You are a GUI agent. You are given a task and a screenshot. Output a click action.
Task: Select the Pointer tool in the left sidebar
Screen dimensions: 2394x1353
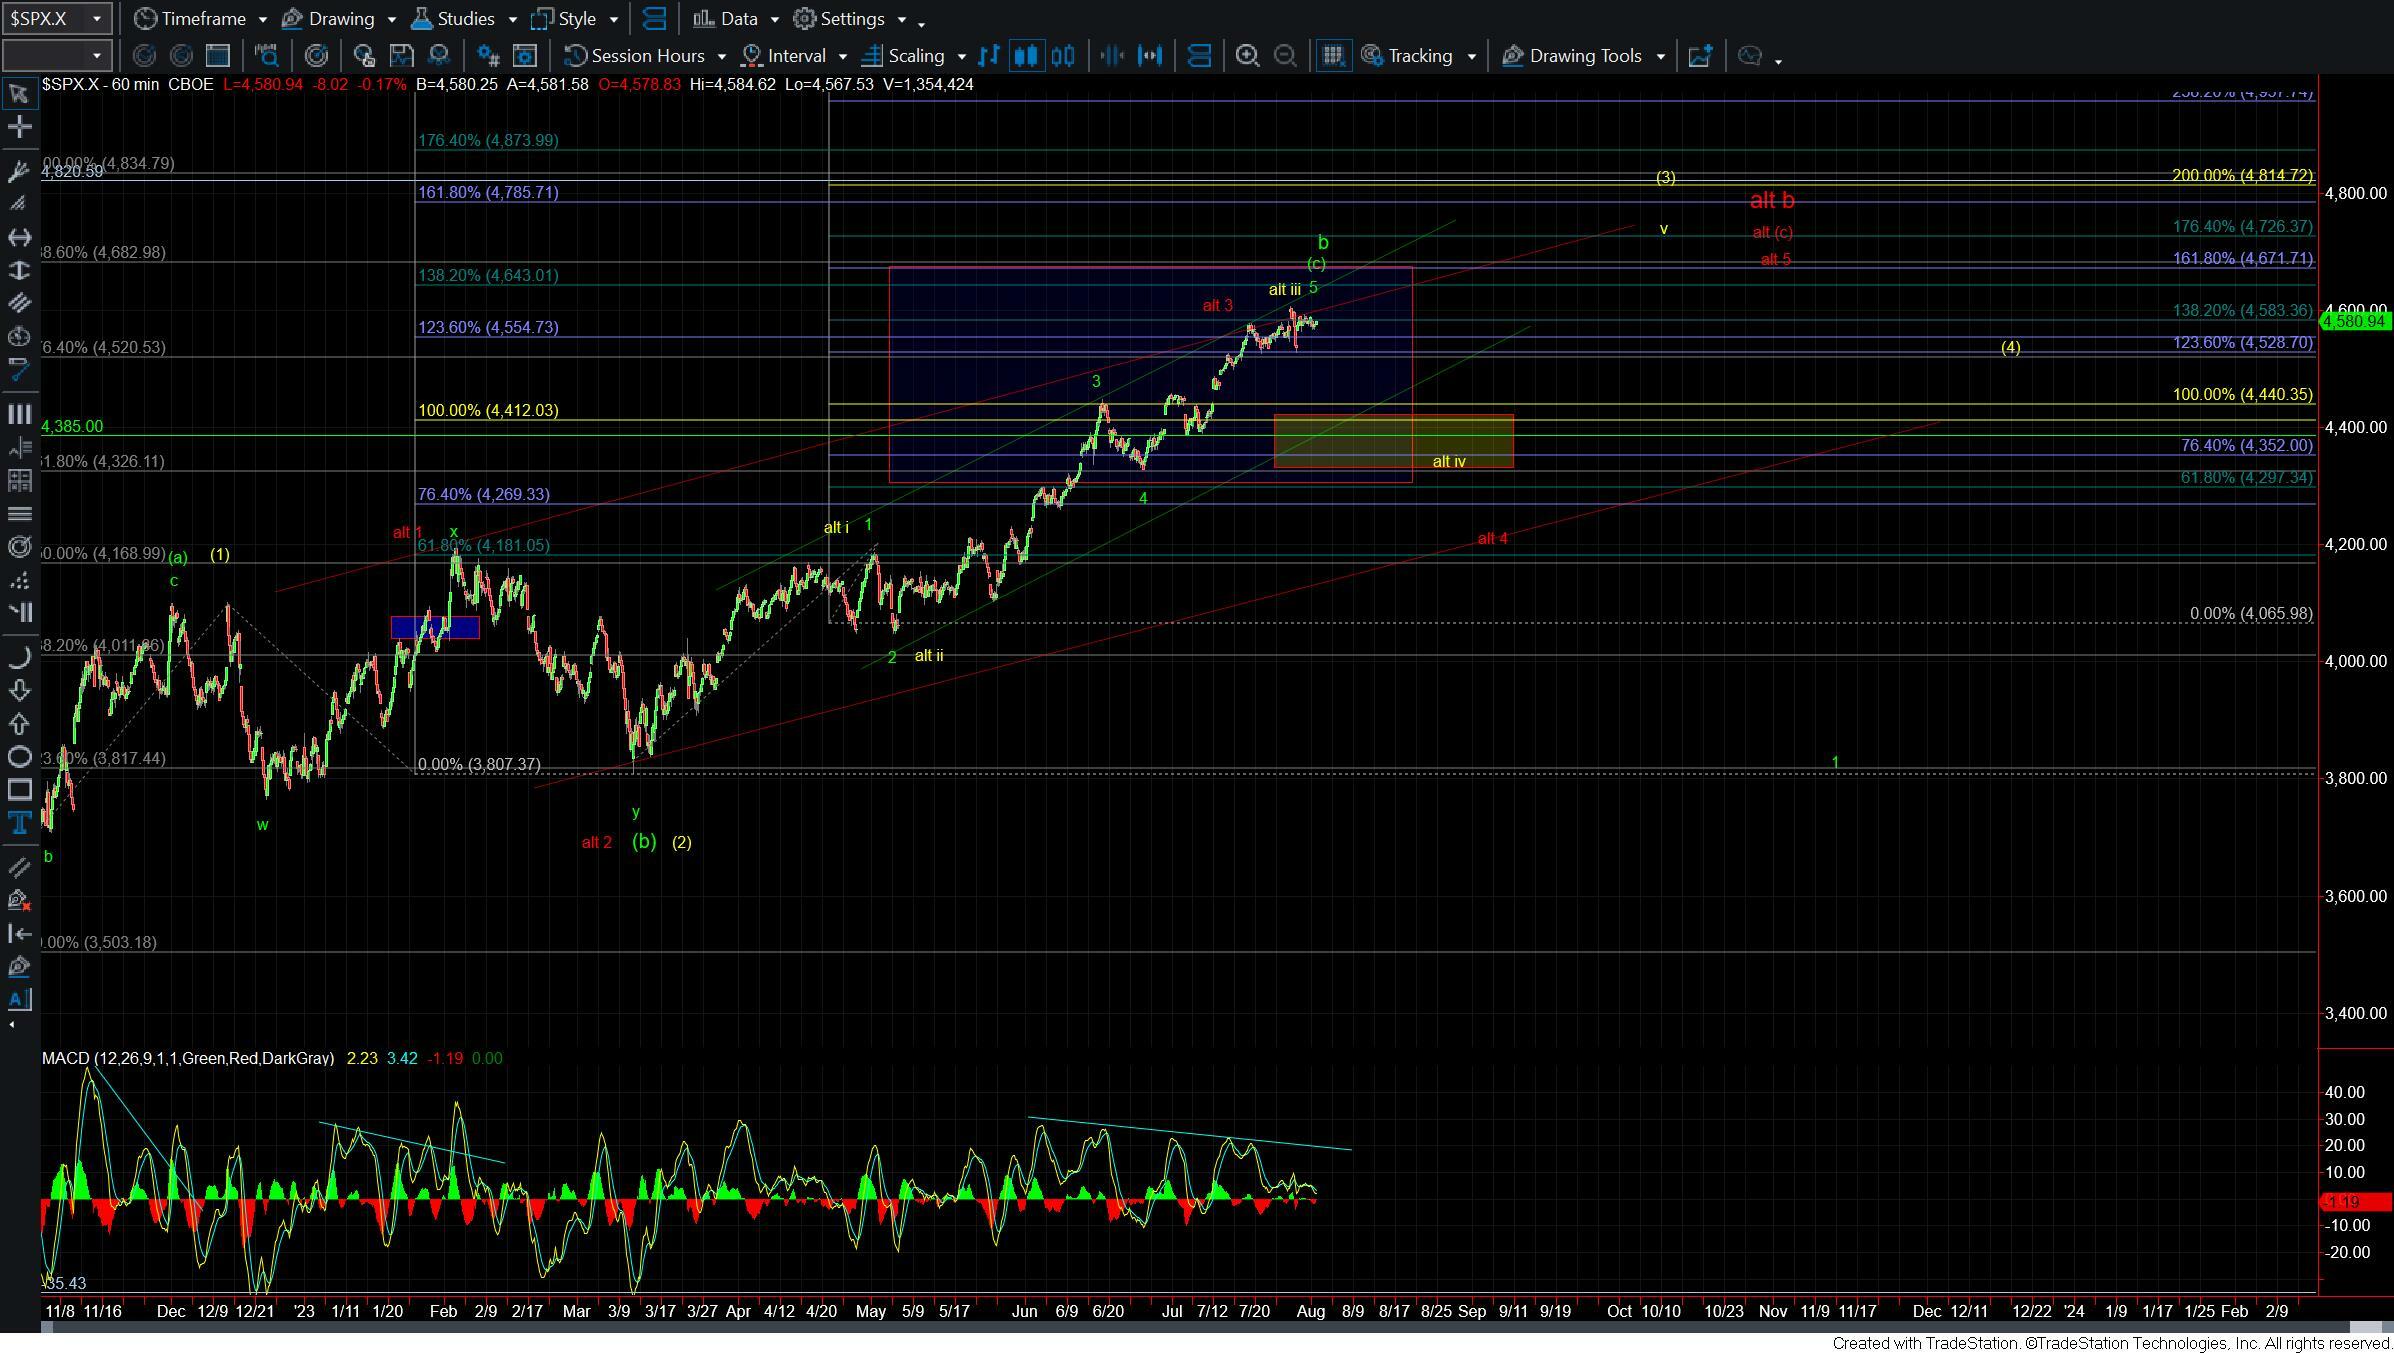[19, 94]
